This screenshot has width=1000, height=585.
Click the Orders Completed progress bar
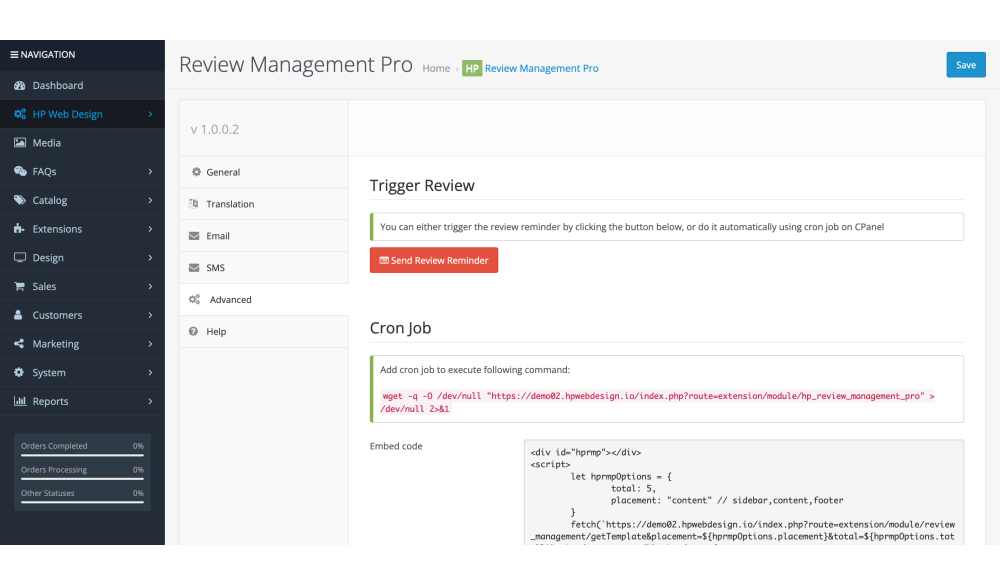82,455
